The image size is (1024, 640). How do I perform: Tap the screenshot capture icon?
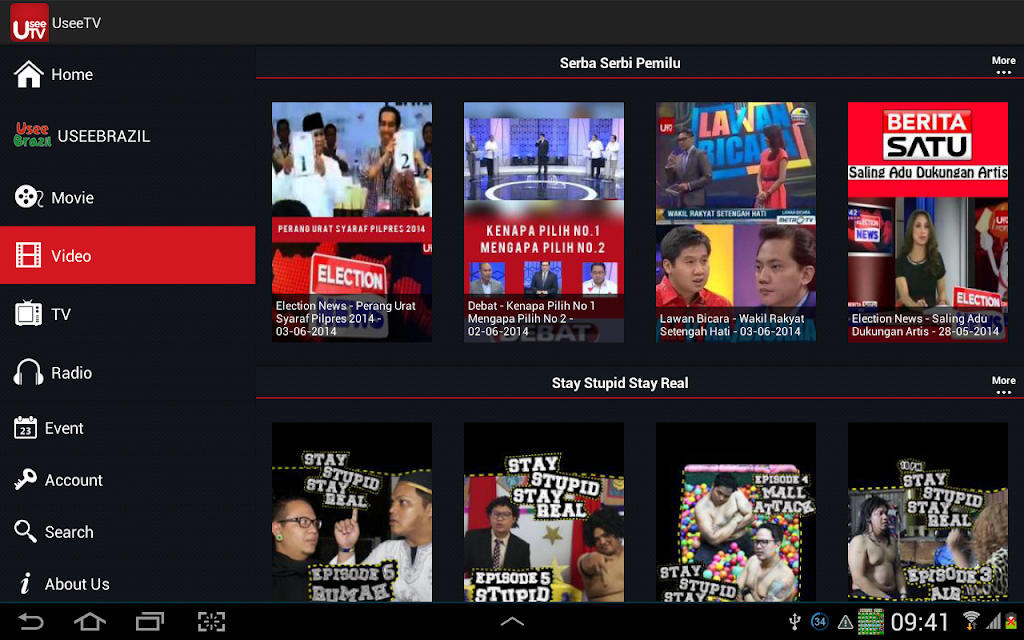pyautogui.click(x=211, y=622)
